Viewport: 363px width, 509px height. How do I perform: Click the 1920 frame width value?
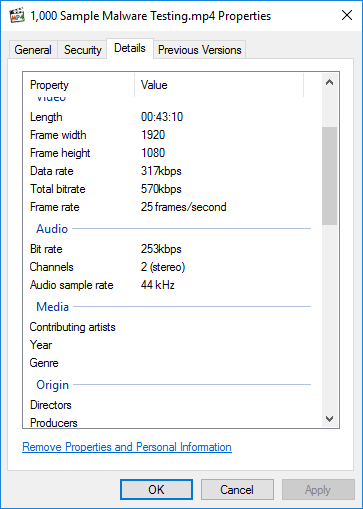click(153, 135)
